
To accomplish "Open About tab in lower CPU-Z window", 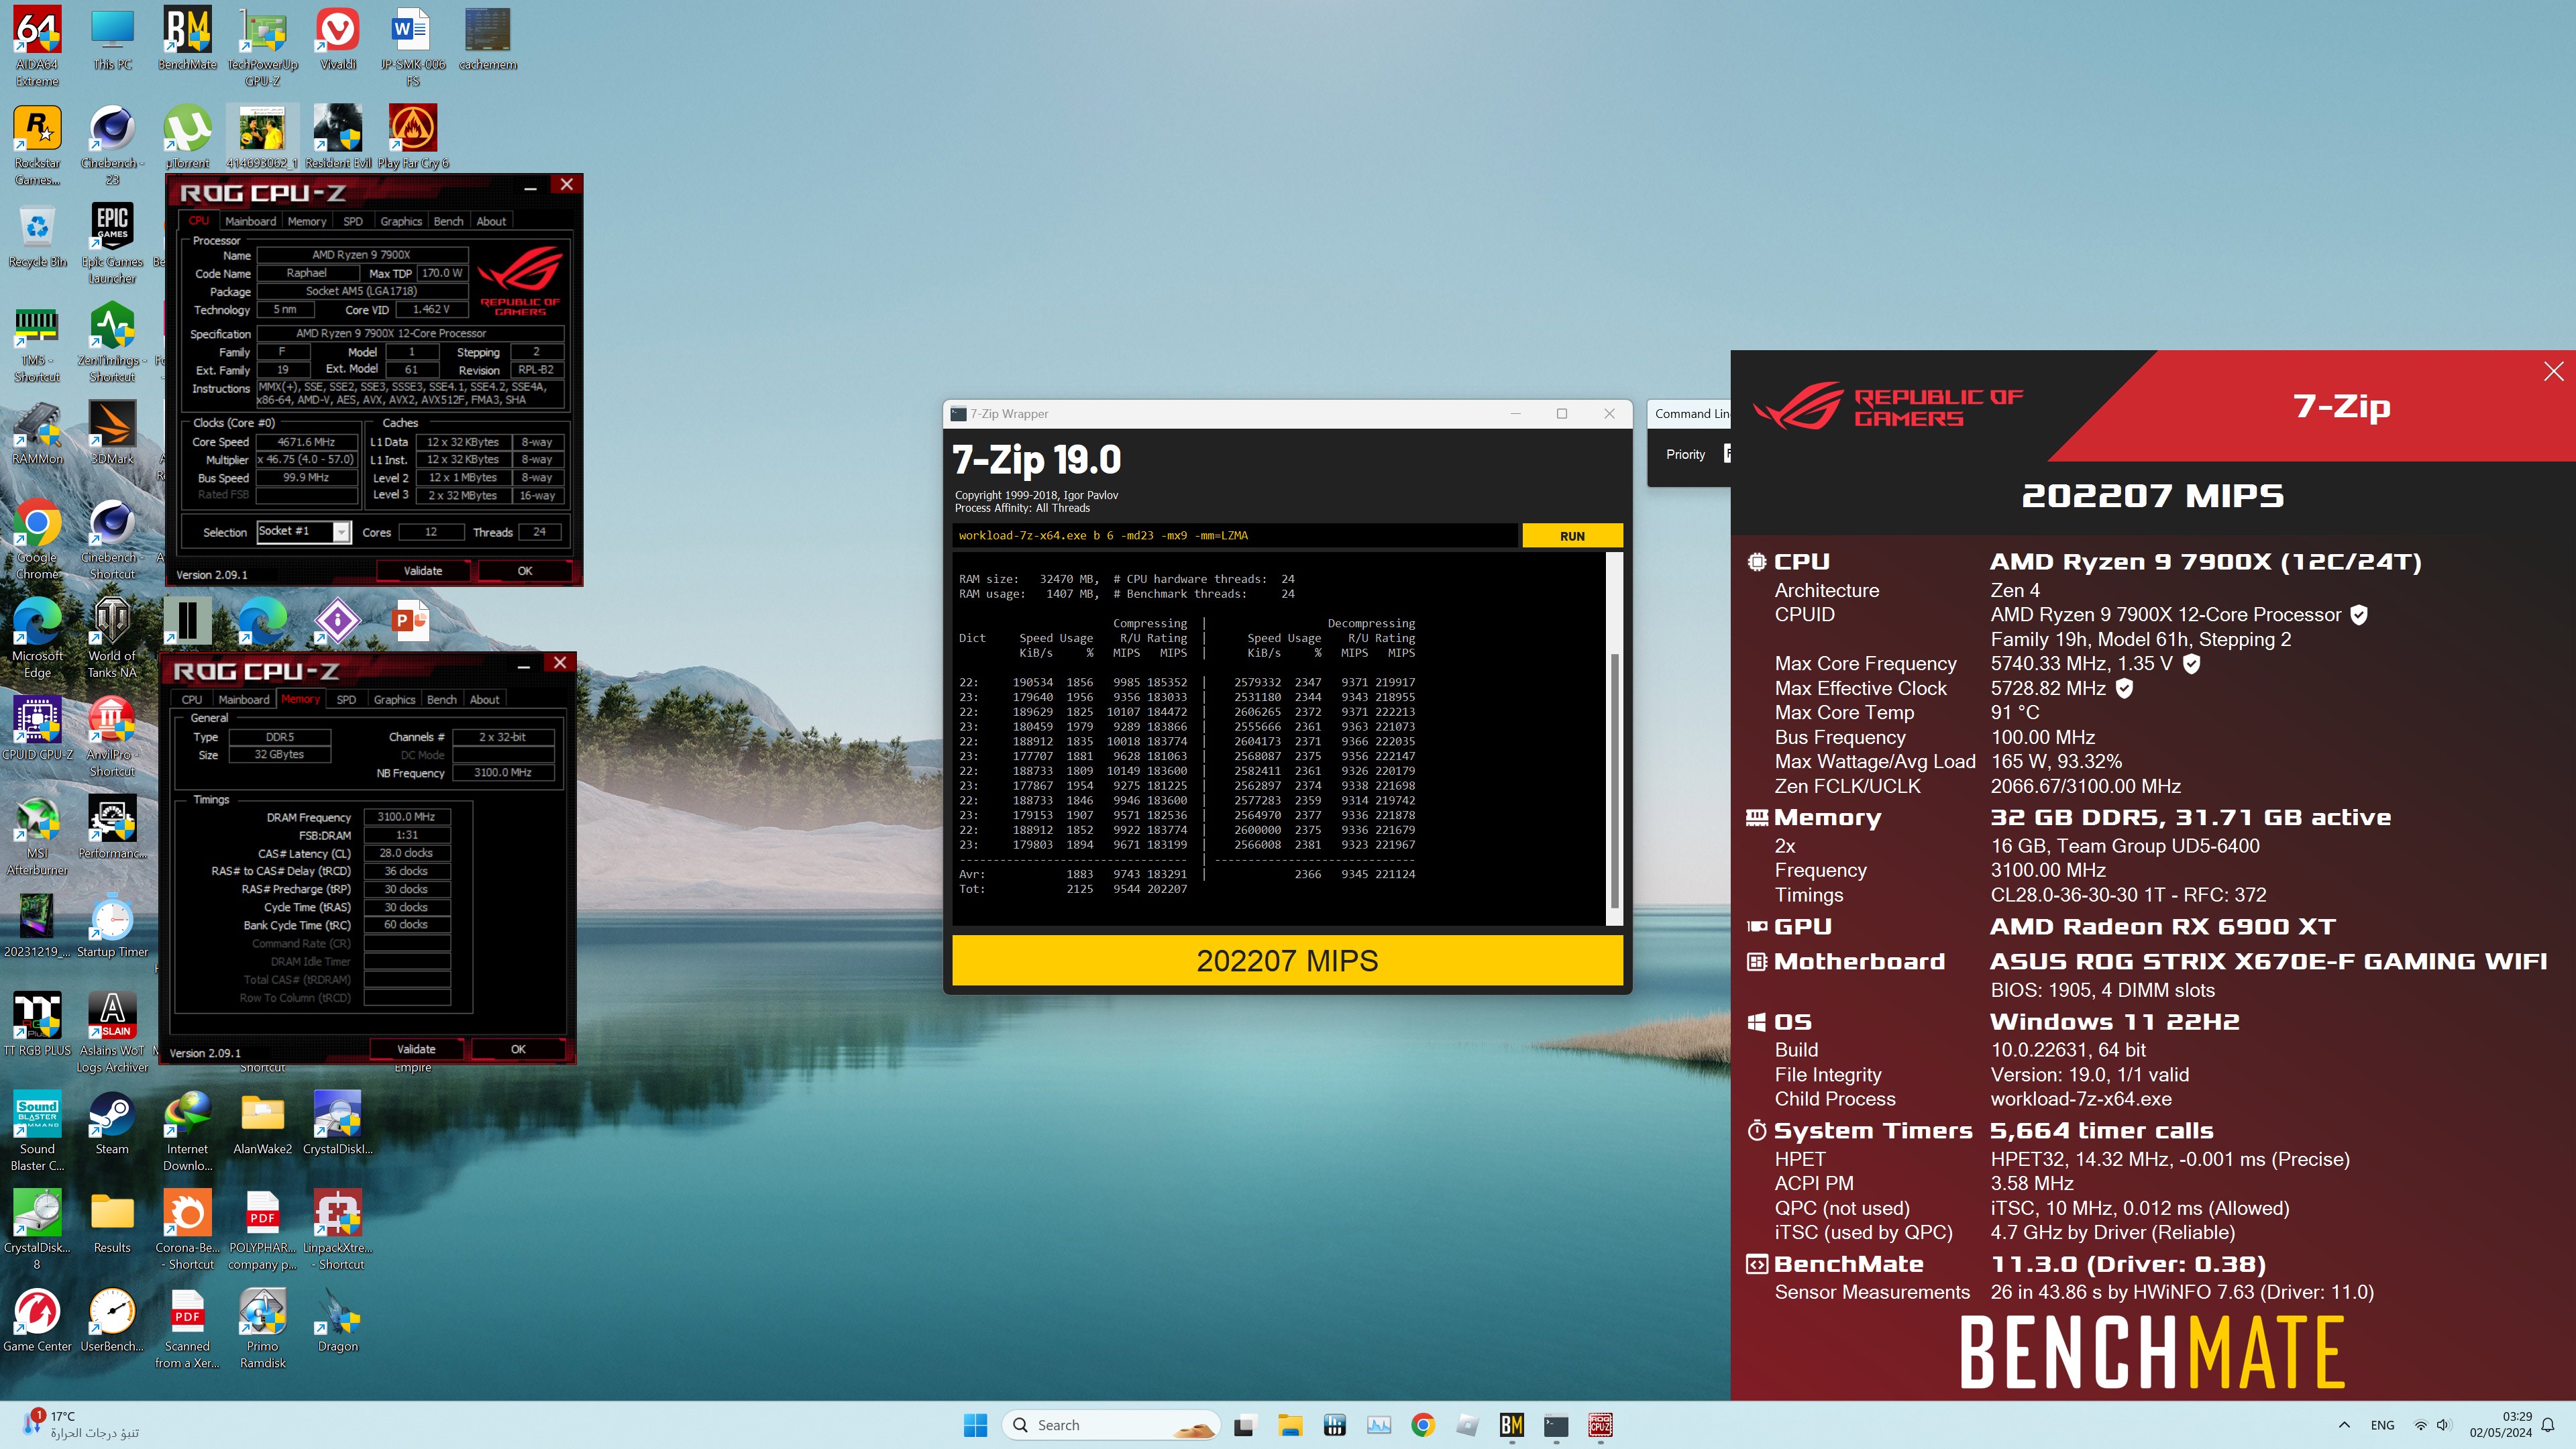I will click(485, 699).
